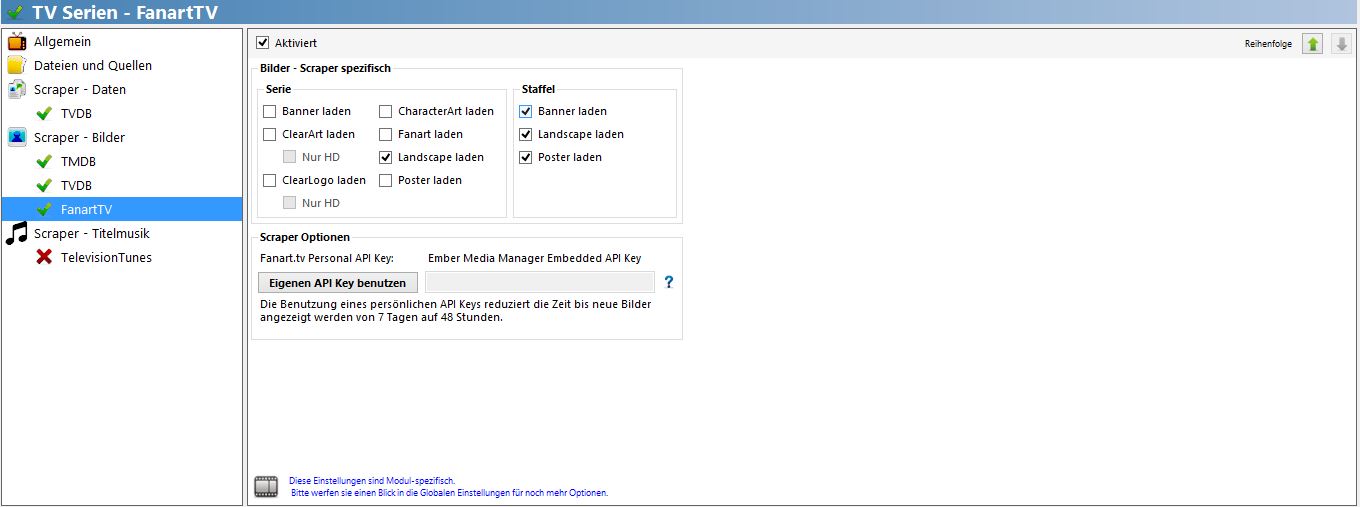Click the green checkmark next to TMDB
Image resolution: width=1360 pixels, height=507 pixels.
pos(44,162)
